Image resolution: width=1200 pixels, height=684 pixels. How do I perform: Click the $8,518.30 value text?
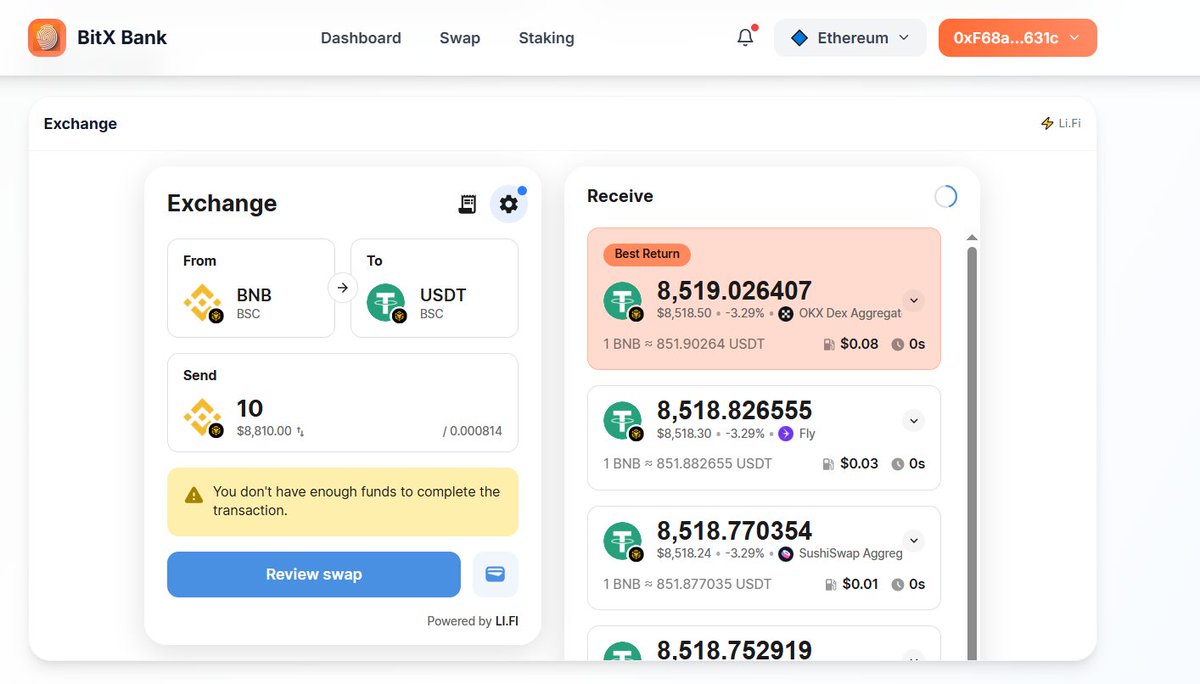pyautogui.click(x=684, y=433)
